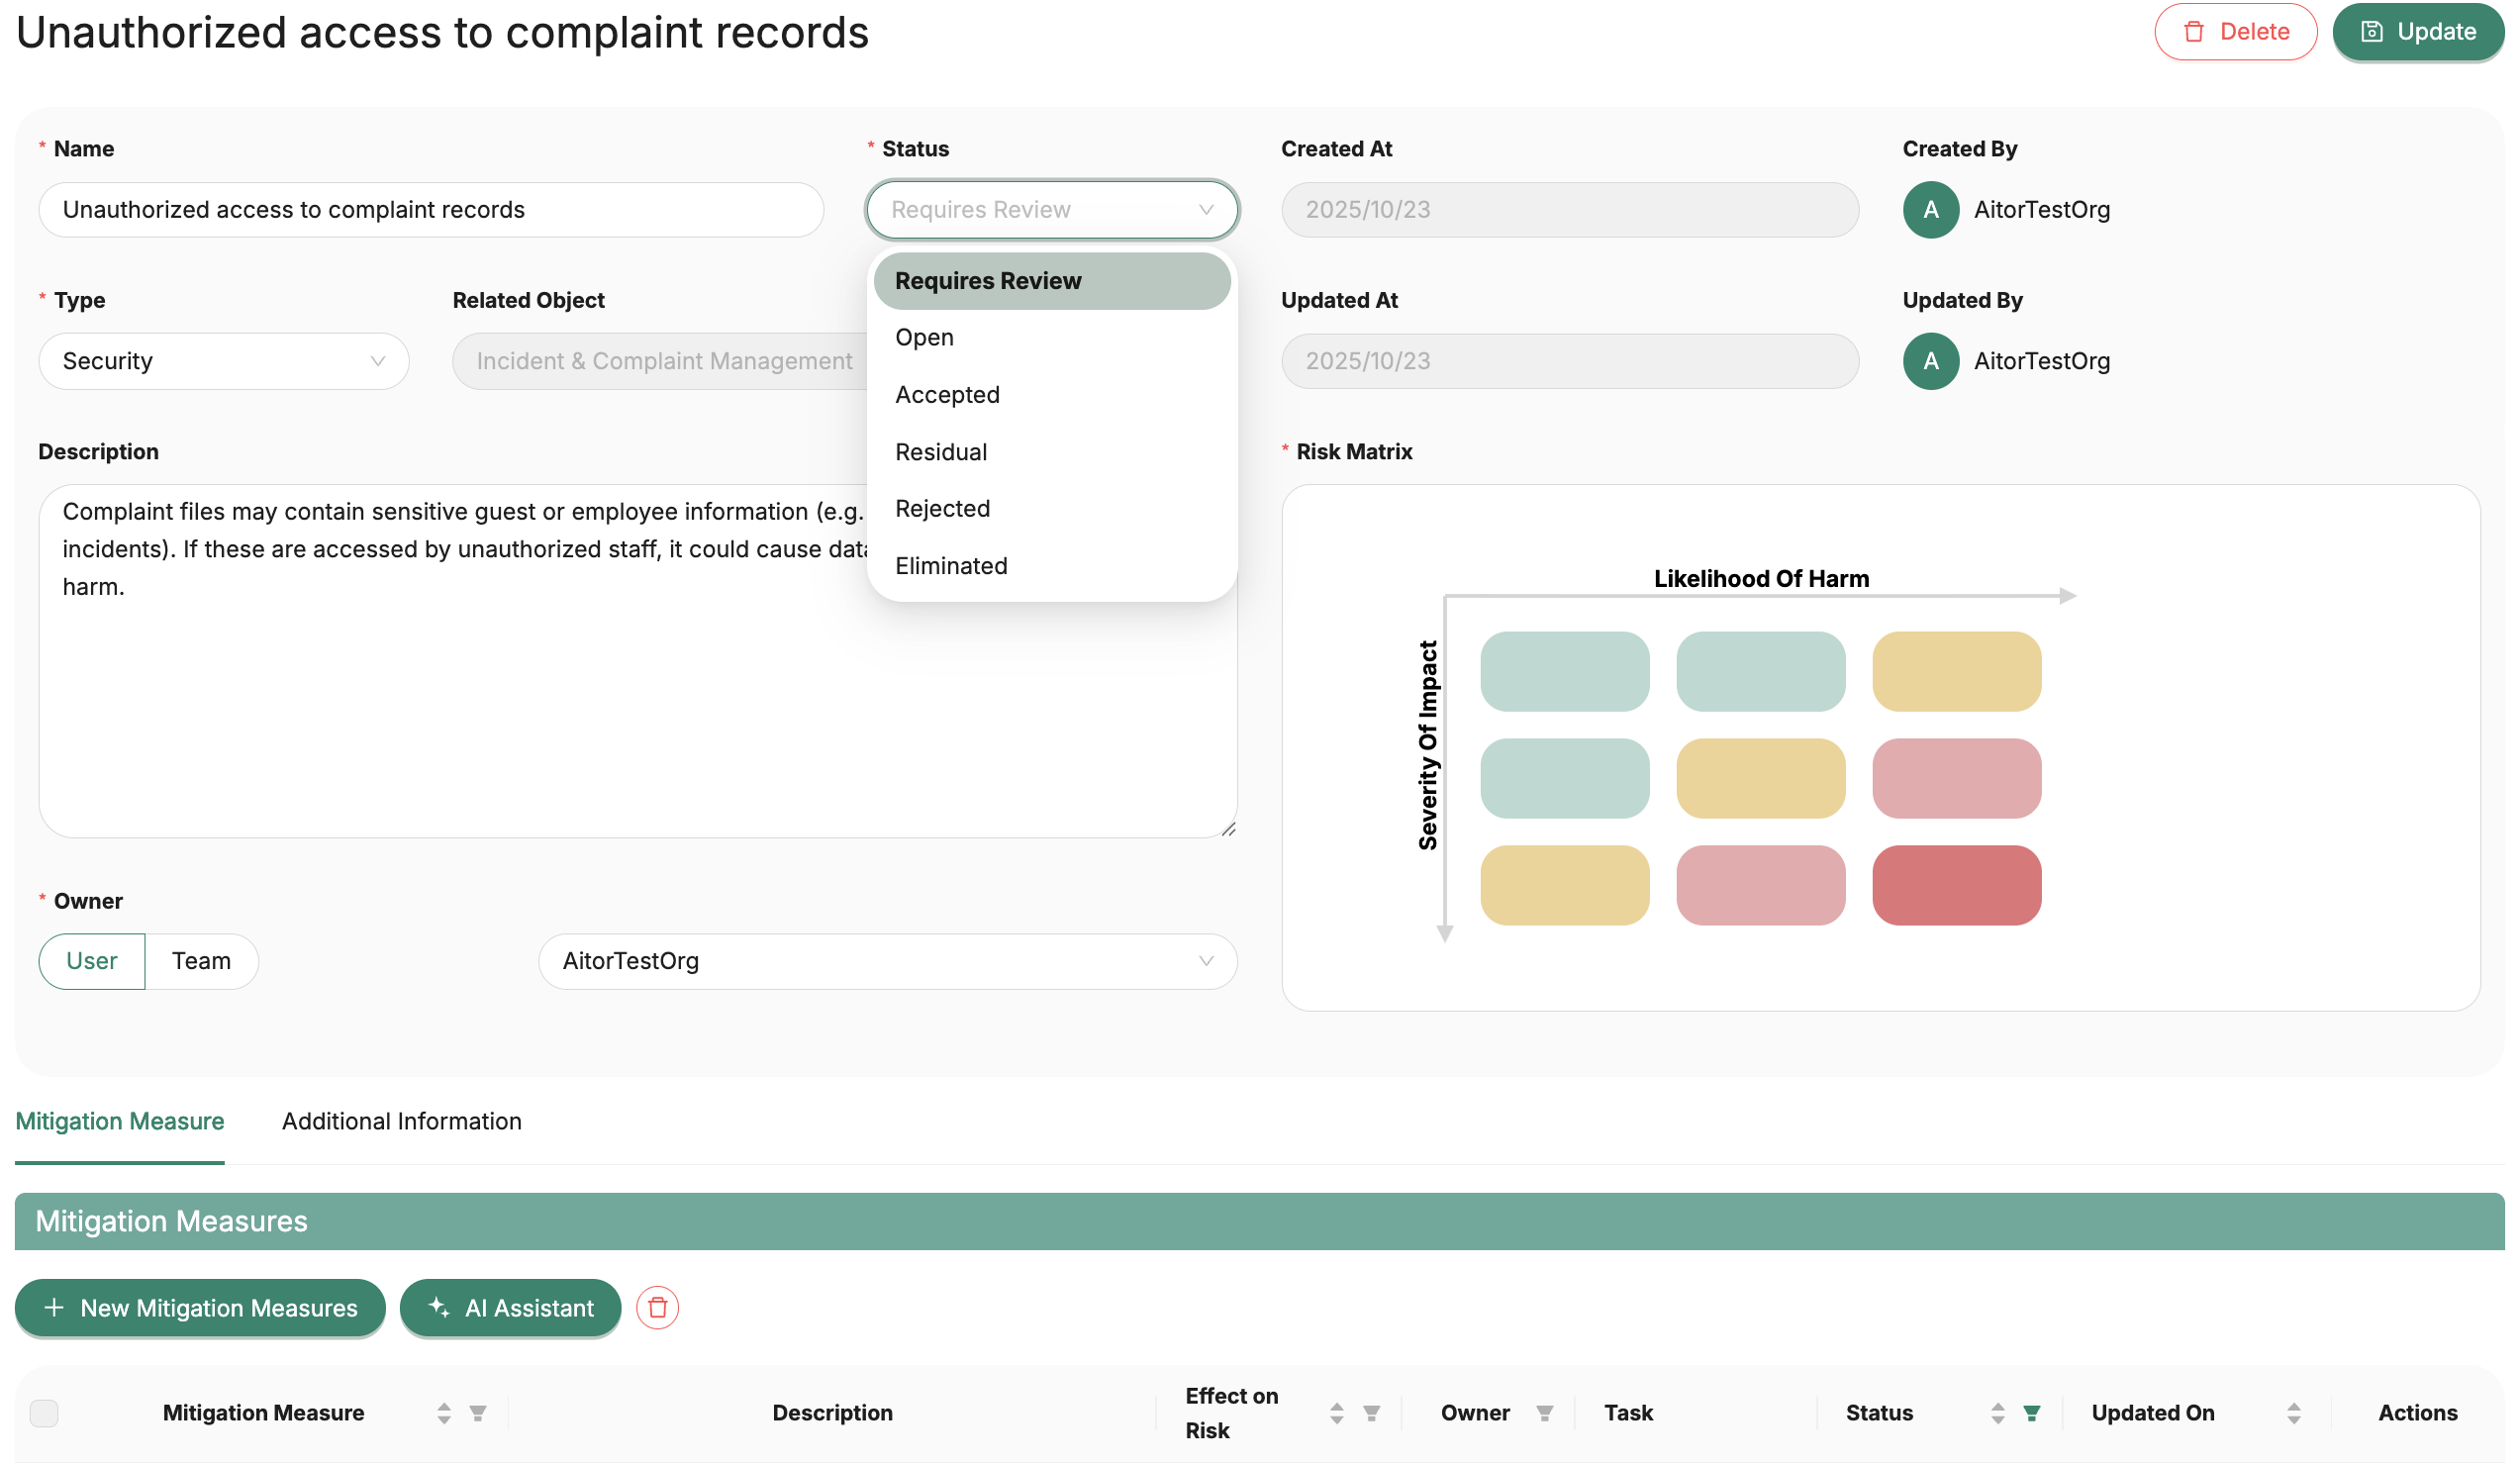The image size is (2520, 1465).
Task: Sort by Mitigation Measure column arrows
Action: [x=444, y=1413]
